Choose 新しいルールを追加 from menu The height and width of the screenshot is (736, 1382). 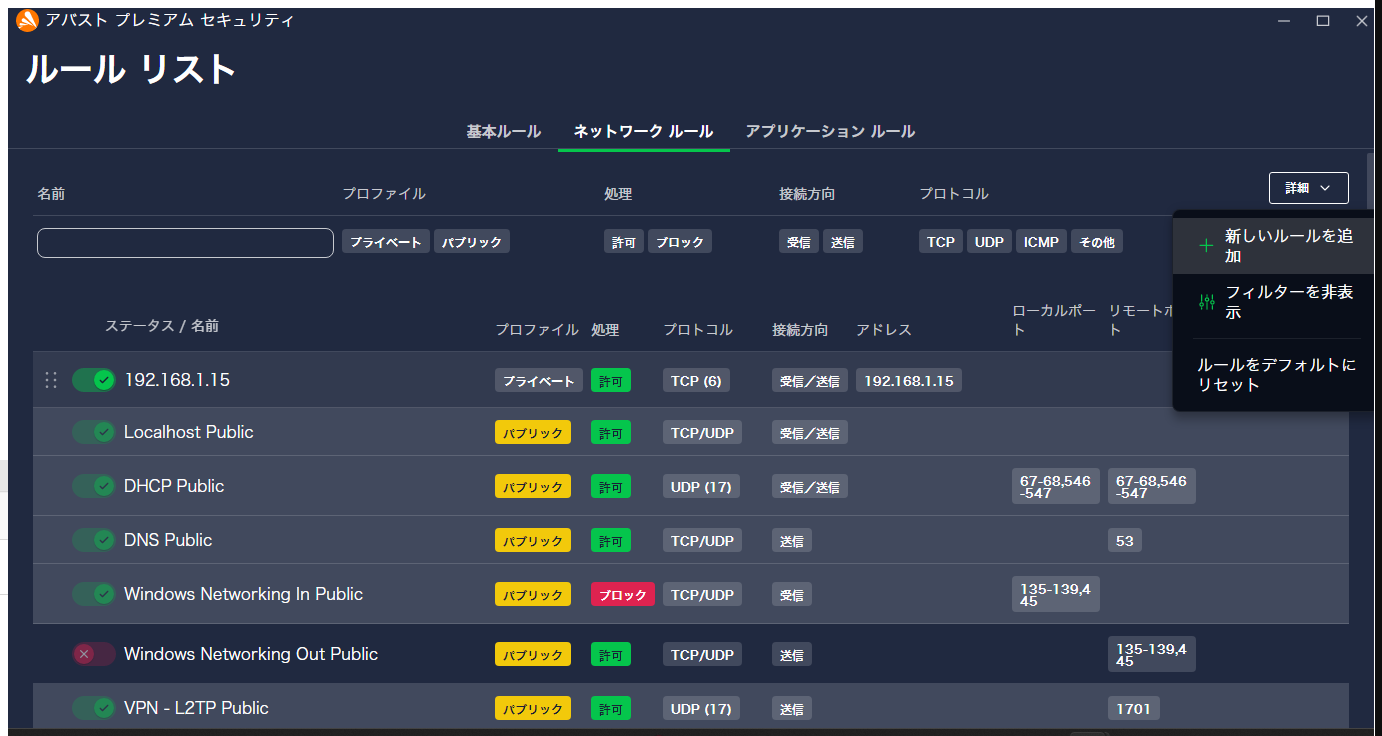(x=1274, y=246)
